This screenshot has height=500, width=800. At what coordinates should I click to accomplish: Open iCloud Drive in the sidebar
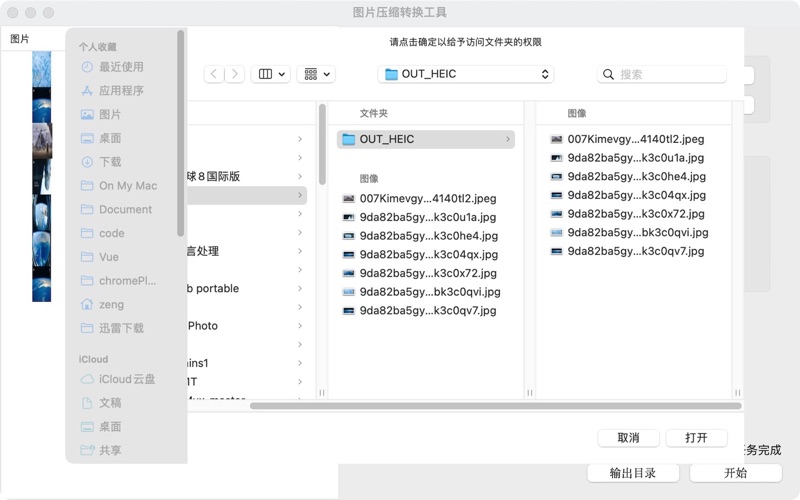(127, 379)
